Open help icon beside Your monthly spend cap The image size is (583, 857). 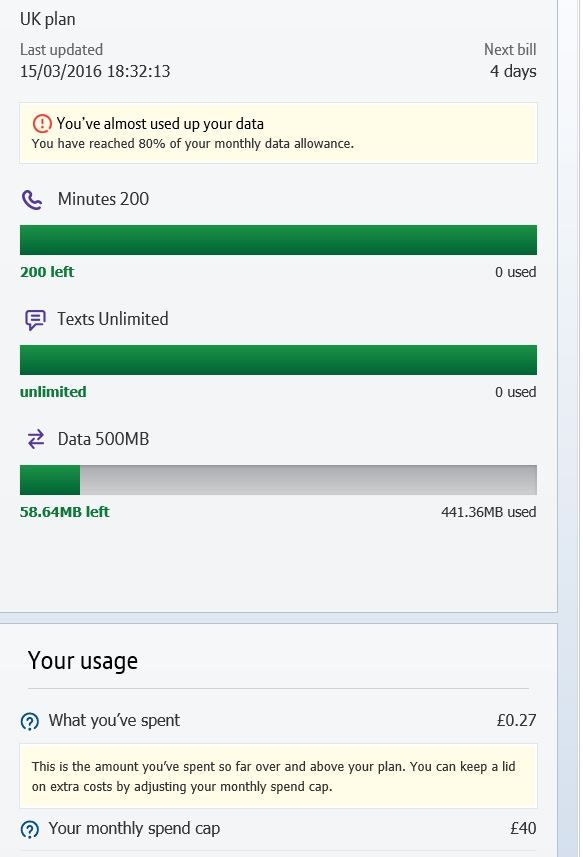click(30, 829)
